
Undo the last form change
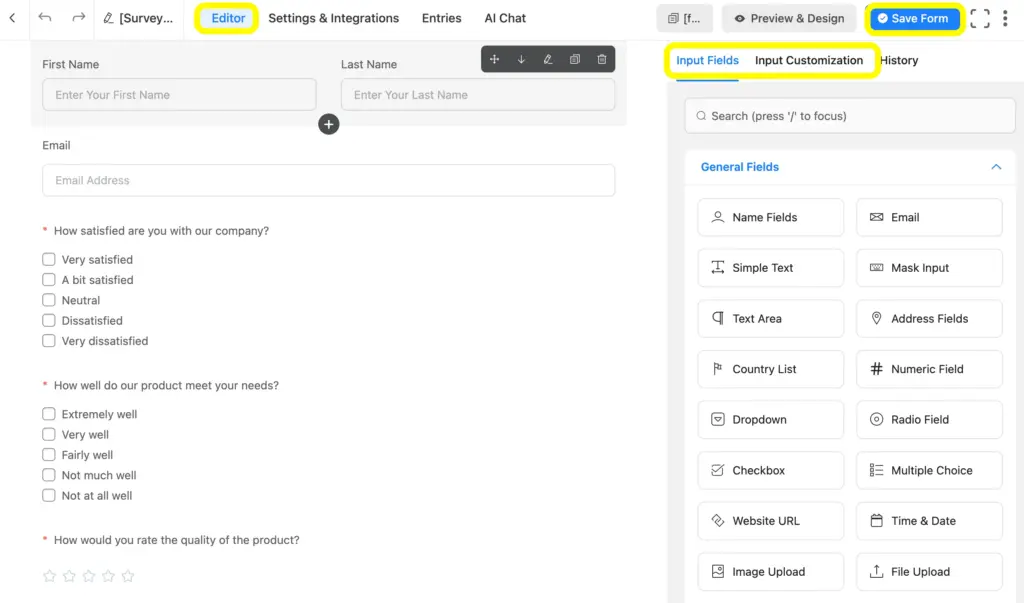click(x=44, y=18)
